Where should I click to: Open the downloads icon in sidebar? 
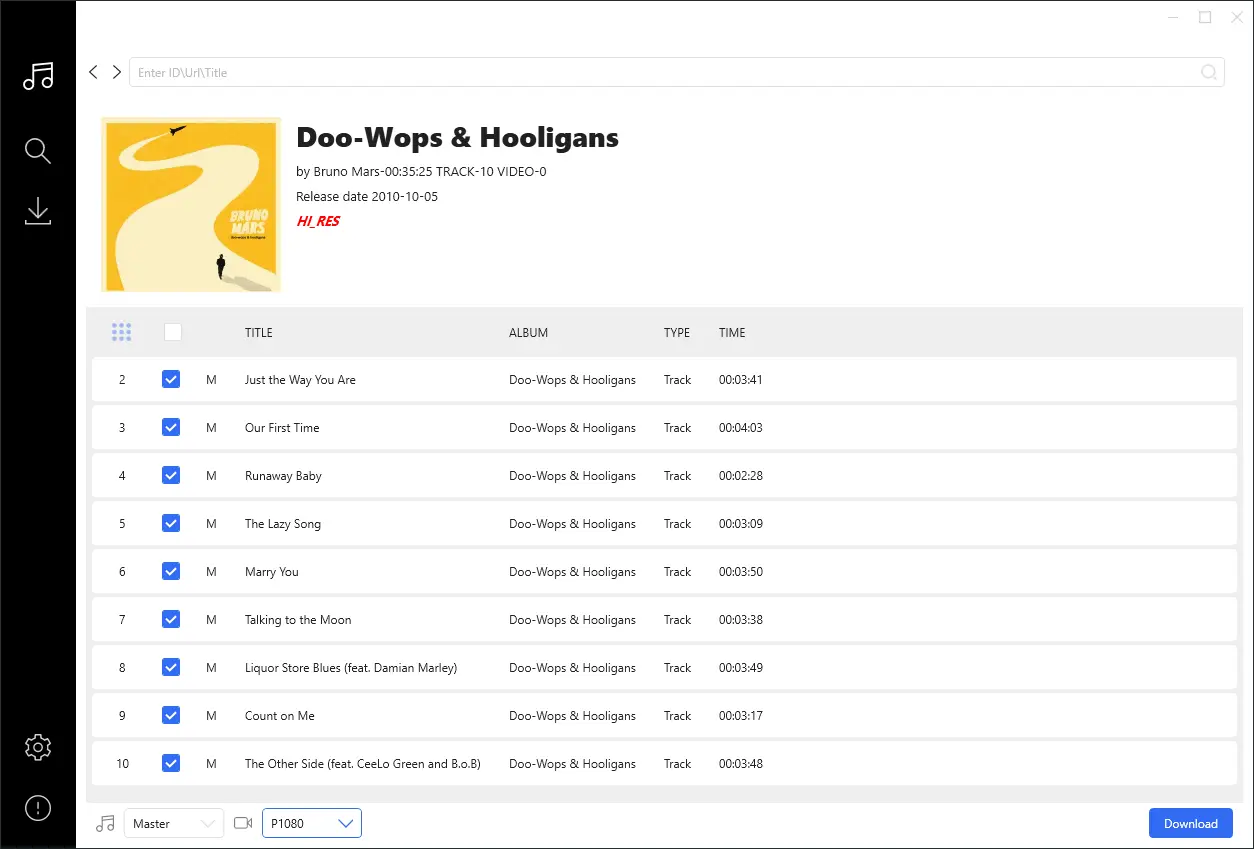38,211
